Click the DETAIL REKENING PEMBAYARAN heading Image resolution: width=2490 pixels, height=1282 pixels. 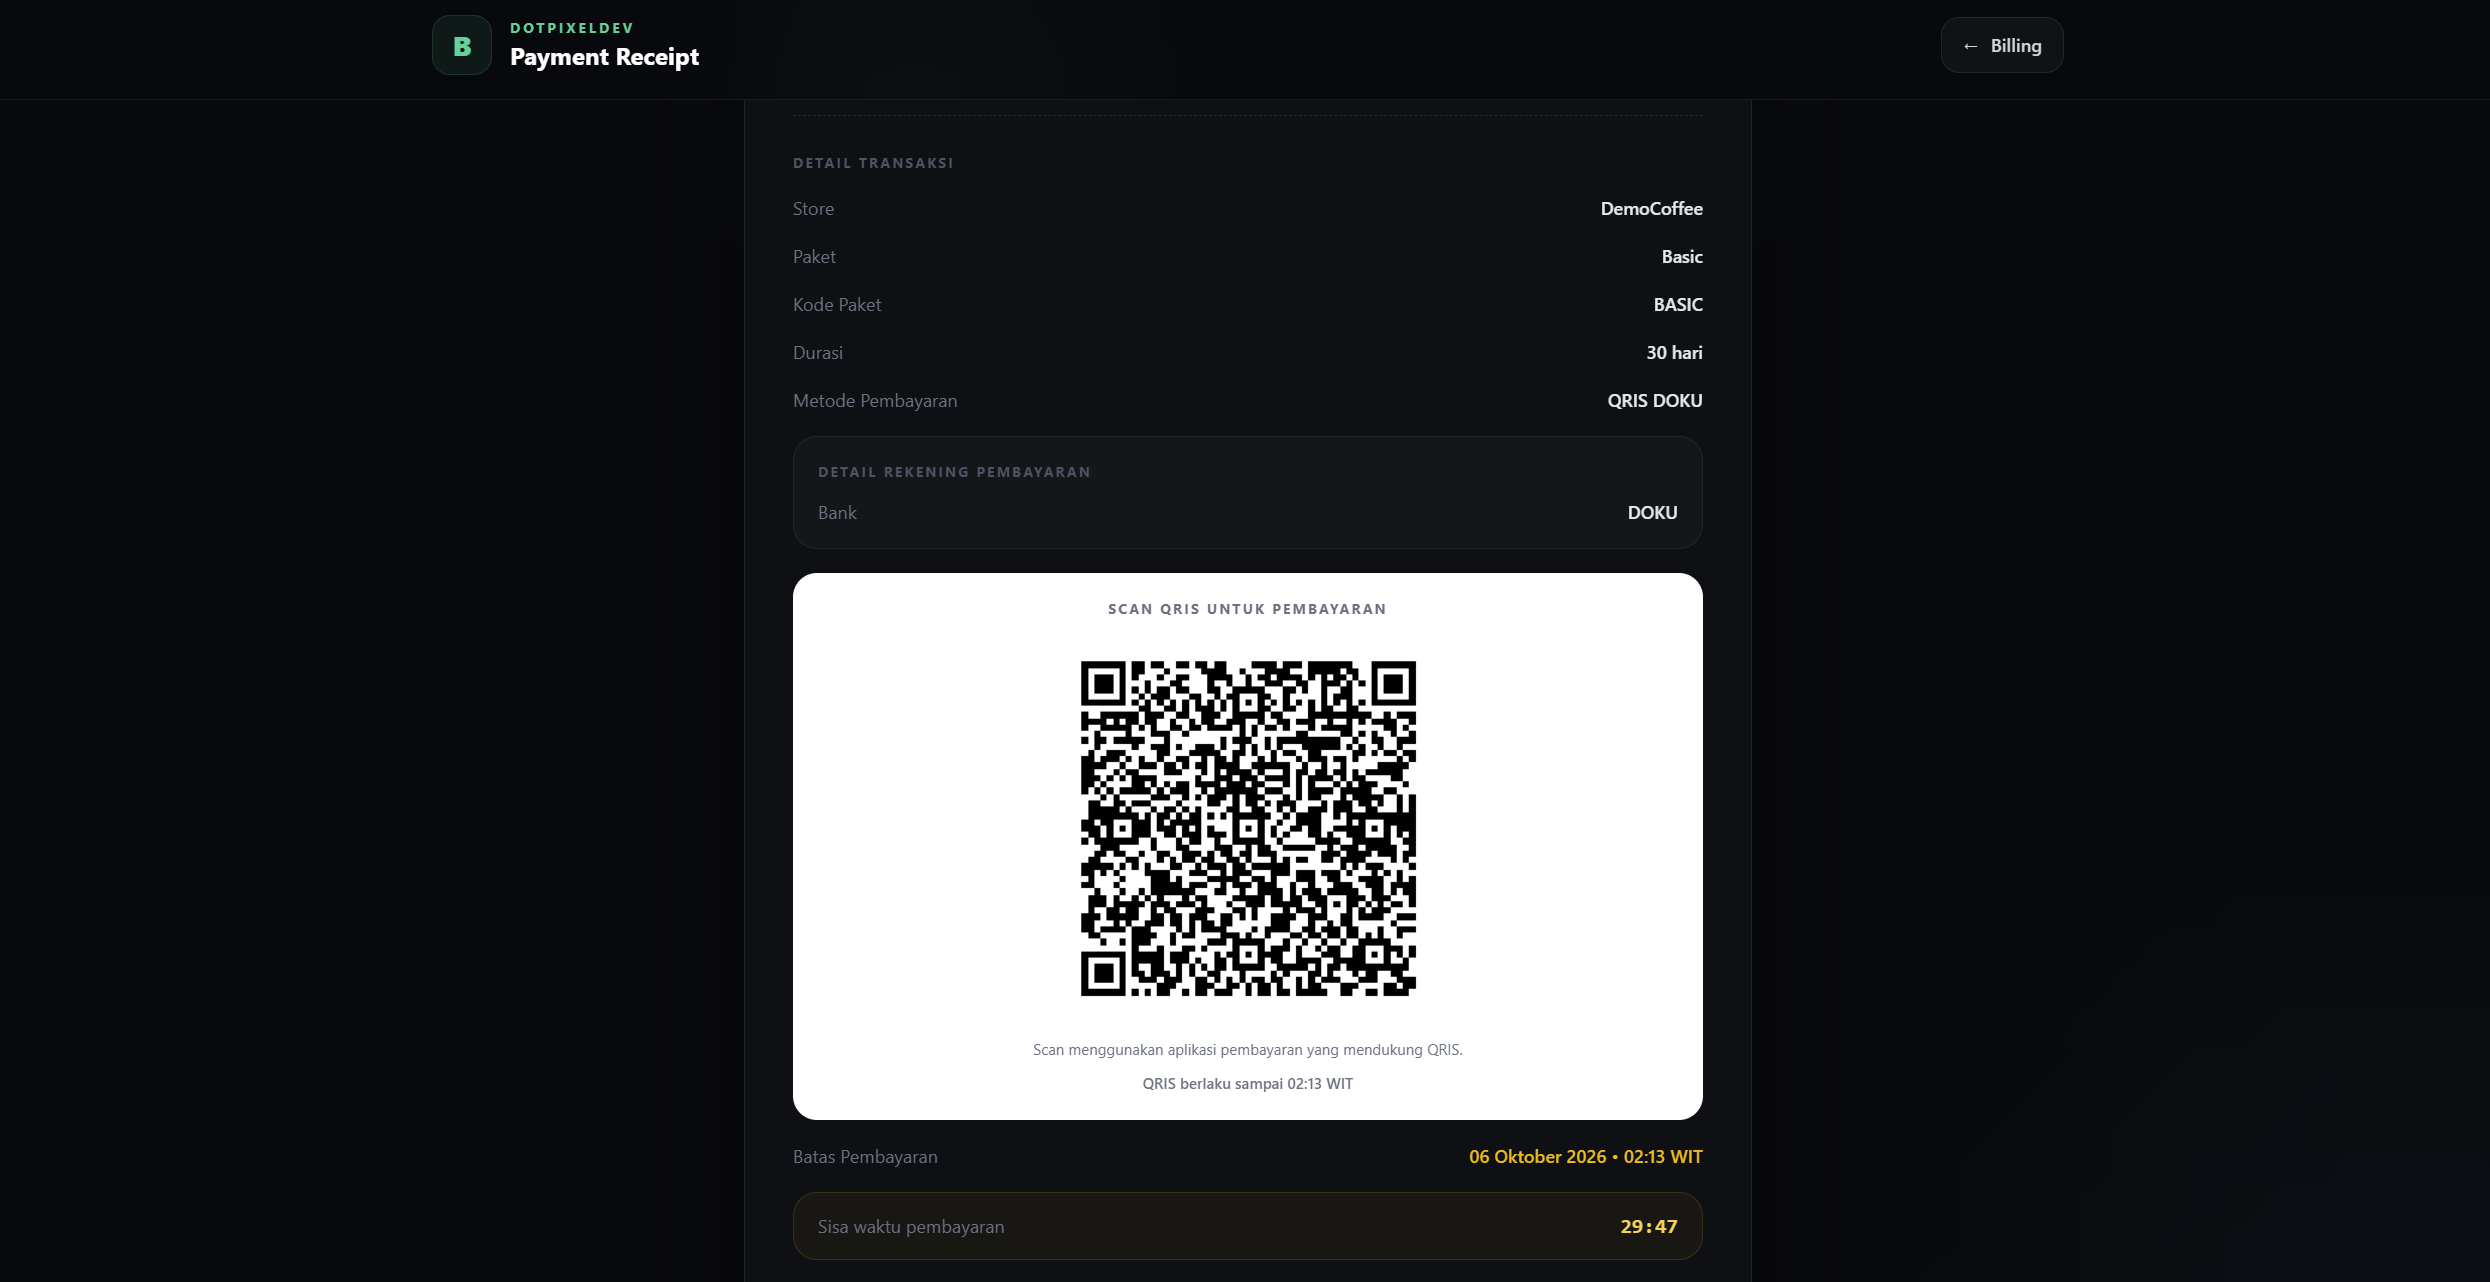954,472
